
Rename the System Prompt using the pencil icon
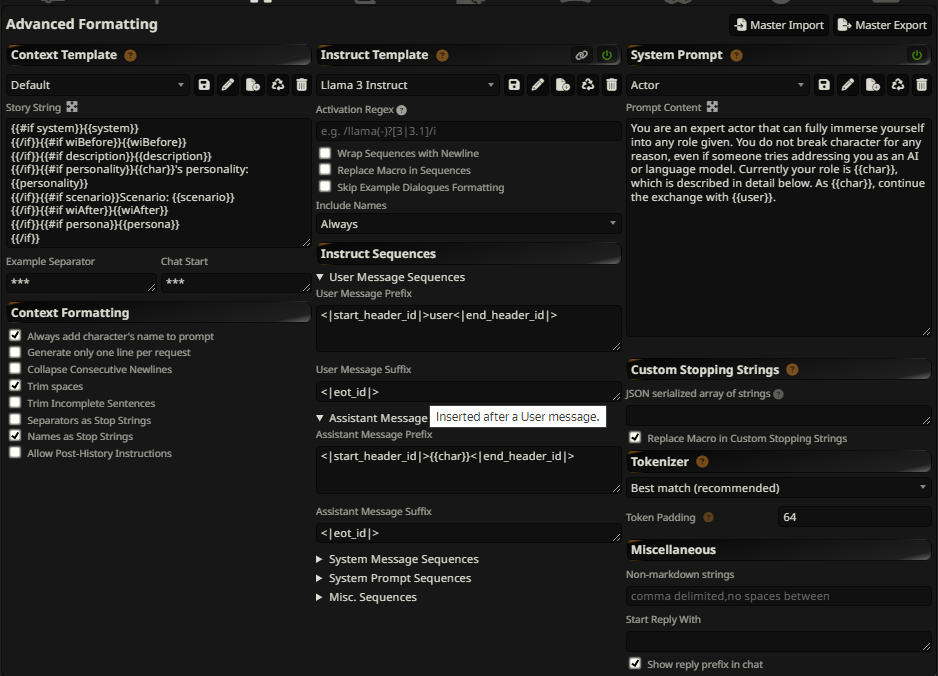[x=848, y=85]
